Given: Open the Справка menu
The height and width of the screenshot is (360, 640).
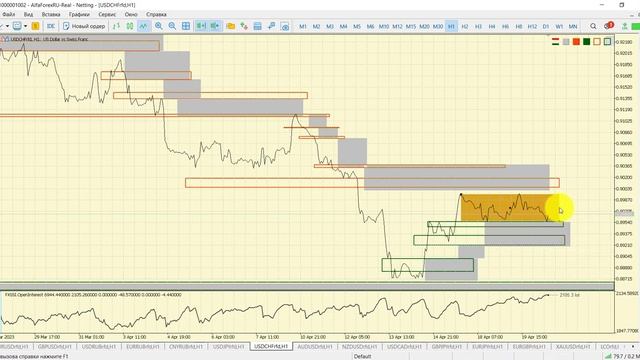Looking at the screenshot, I should [156, 14].
